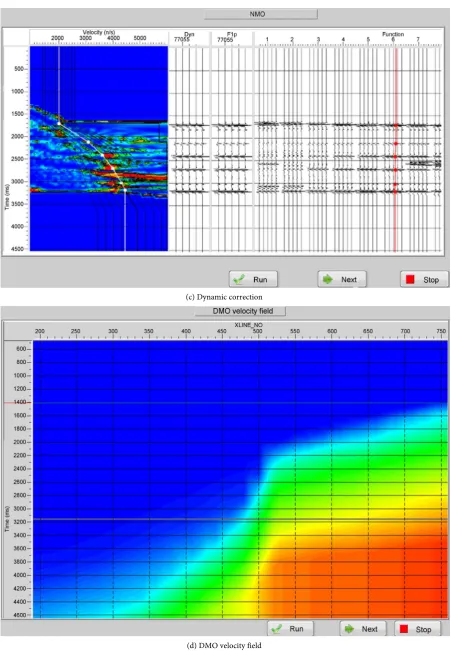This screenshot has height=651, width=451.
Task: Stop the NMO dynamic correction process
Action: pyautogui.click(x=424, y=279)
